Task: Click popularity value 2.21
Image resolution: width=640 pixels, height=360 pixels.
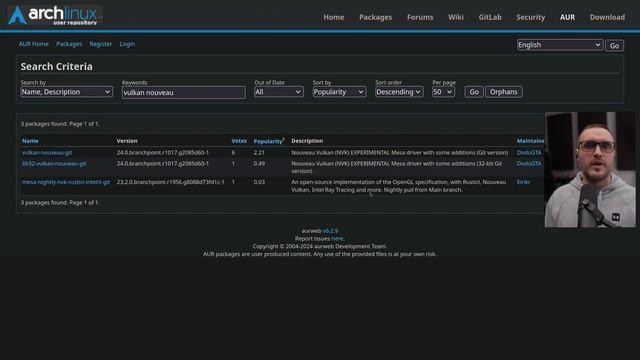Action: pyautogui.click(x=259, y=152)
